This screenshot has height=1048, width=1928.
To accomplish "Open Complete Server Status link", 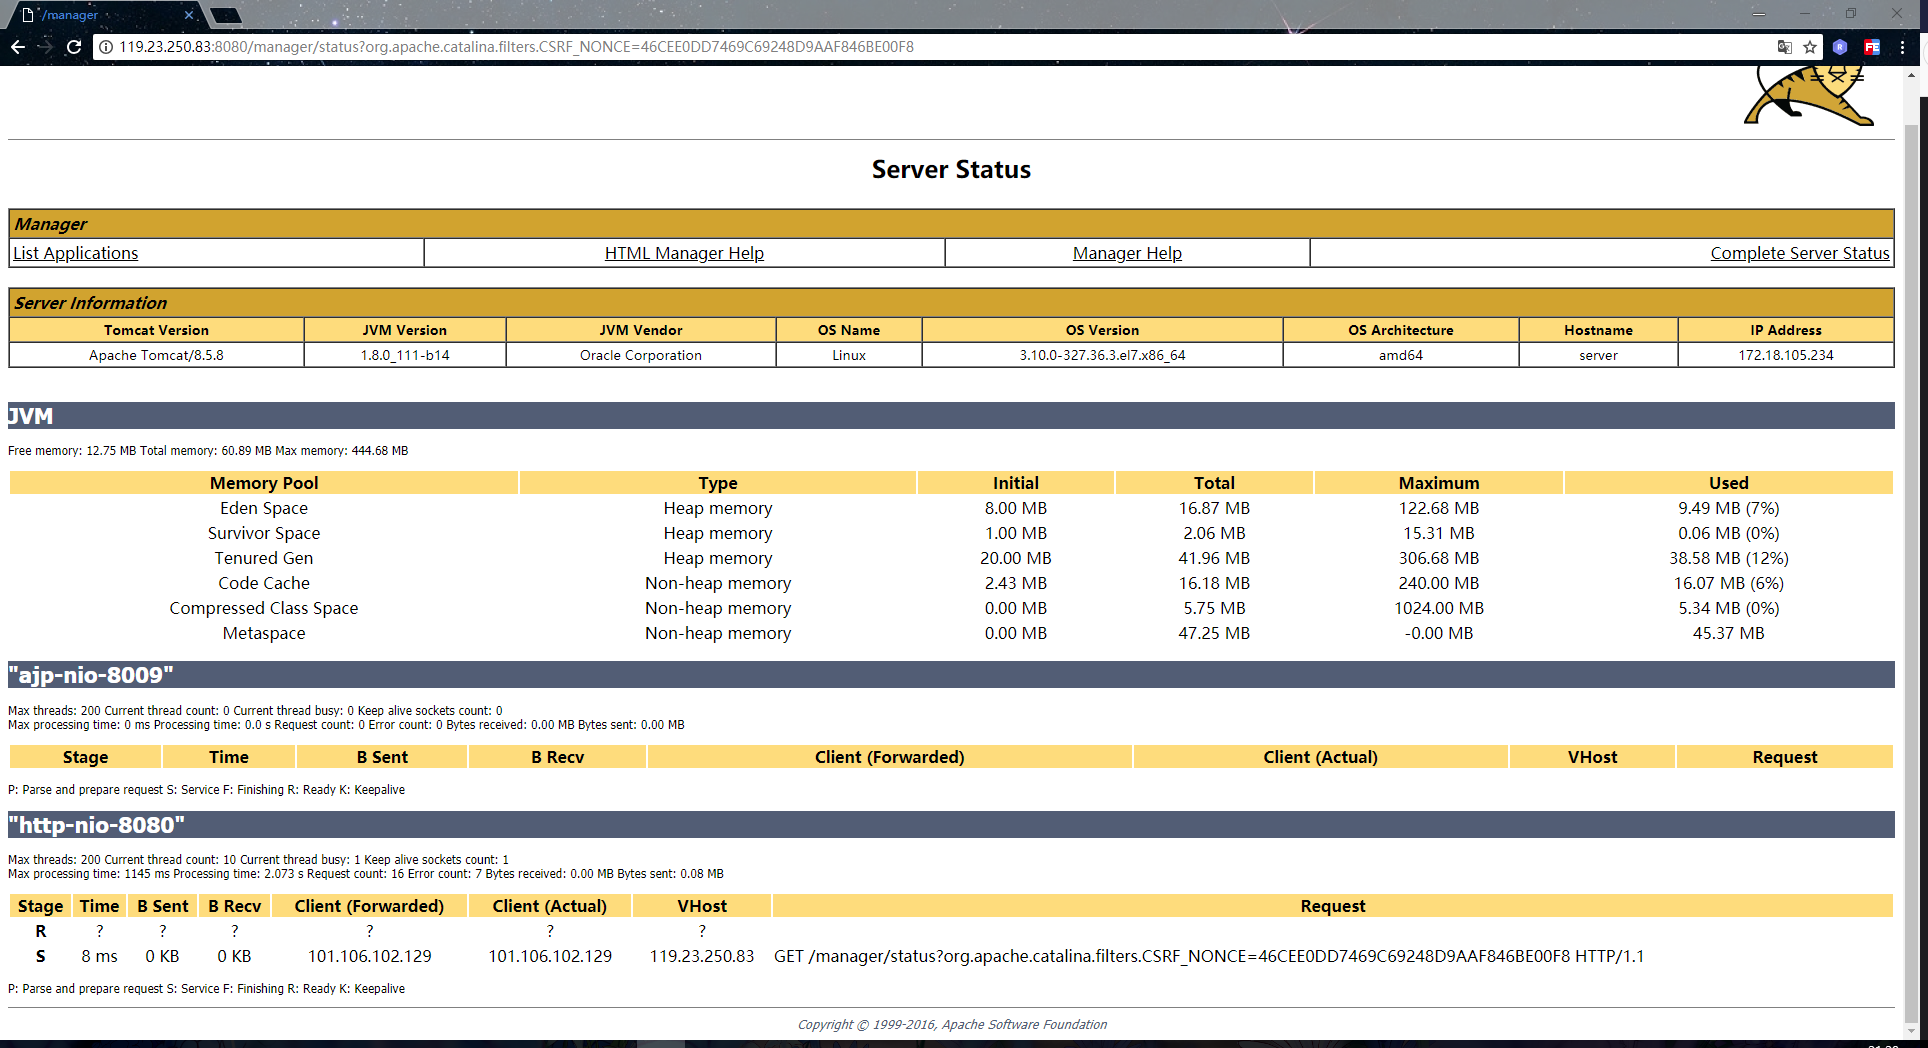I will tap(1800, 253).
